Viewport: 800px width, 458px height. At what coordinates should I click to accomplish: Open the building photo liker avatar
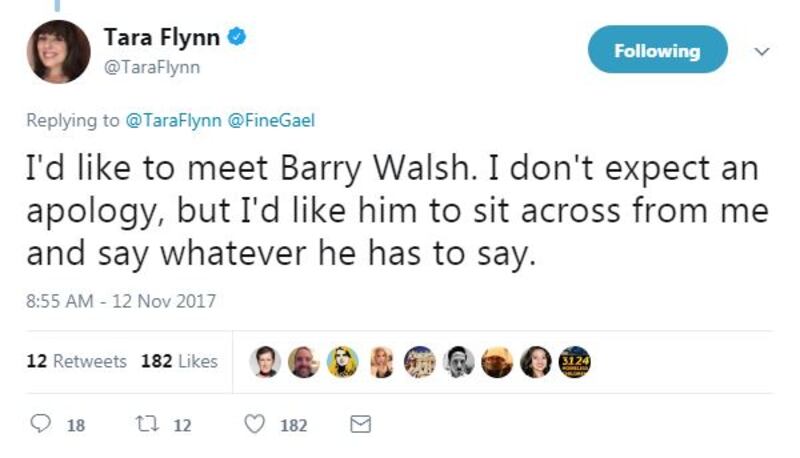[x=420, y=361]
